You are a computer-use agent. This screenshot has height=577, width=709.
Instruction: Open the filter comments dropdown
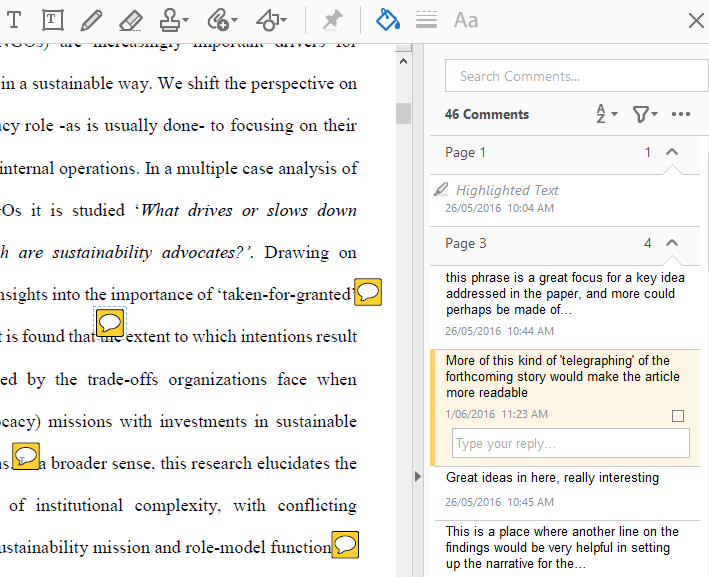(645, 114)
